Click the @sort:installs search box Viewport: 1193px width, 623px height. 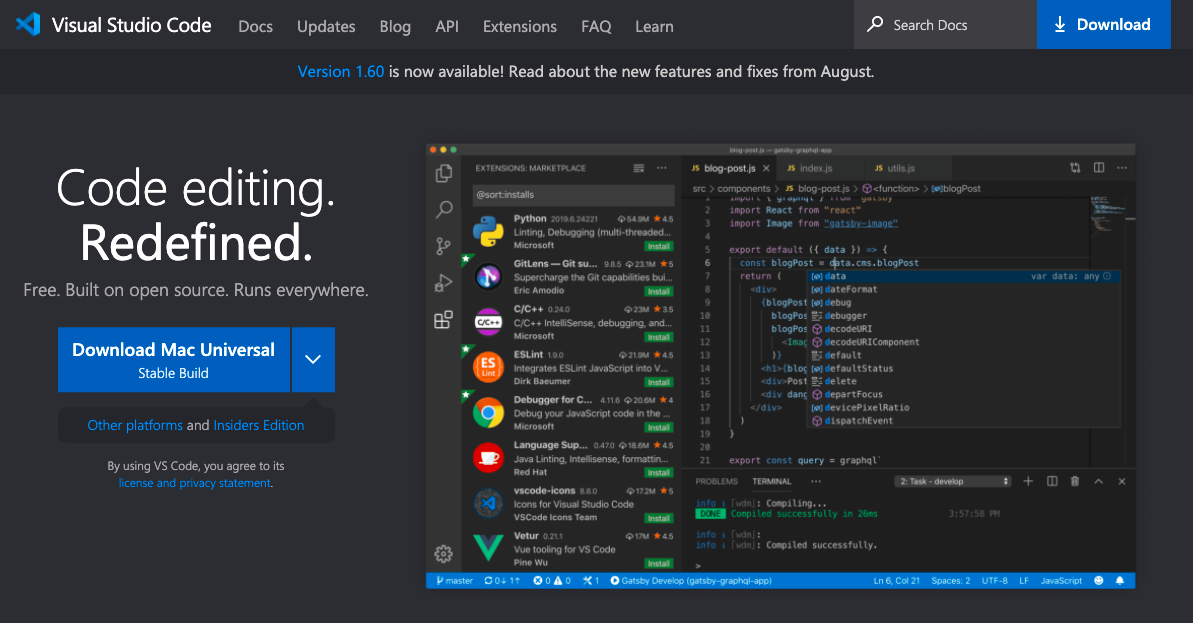pyautogui.click(x=573, y=195)
